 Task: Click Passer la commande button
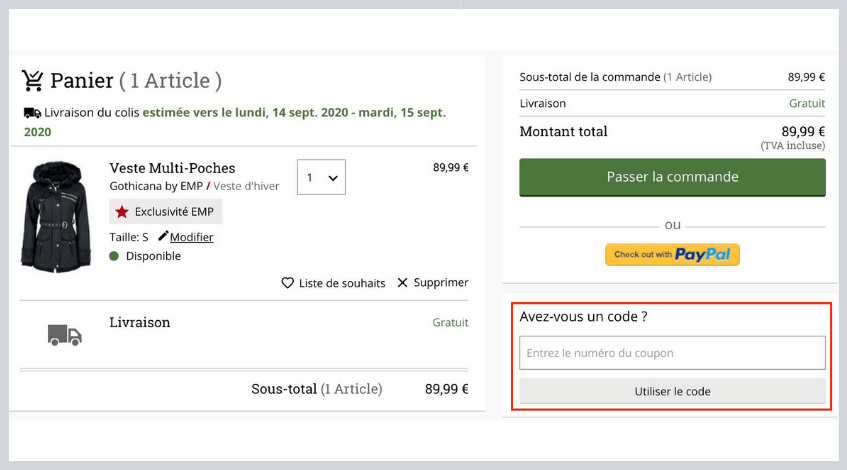point(673,177)
